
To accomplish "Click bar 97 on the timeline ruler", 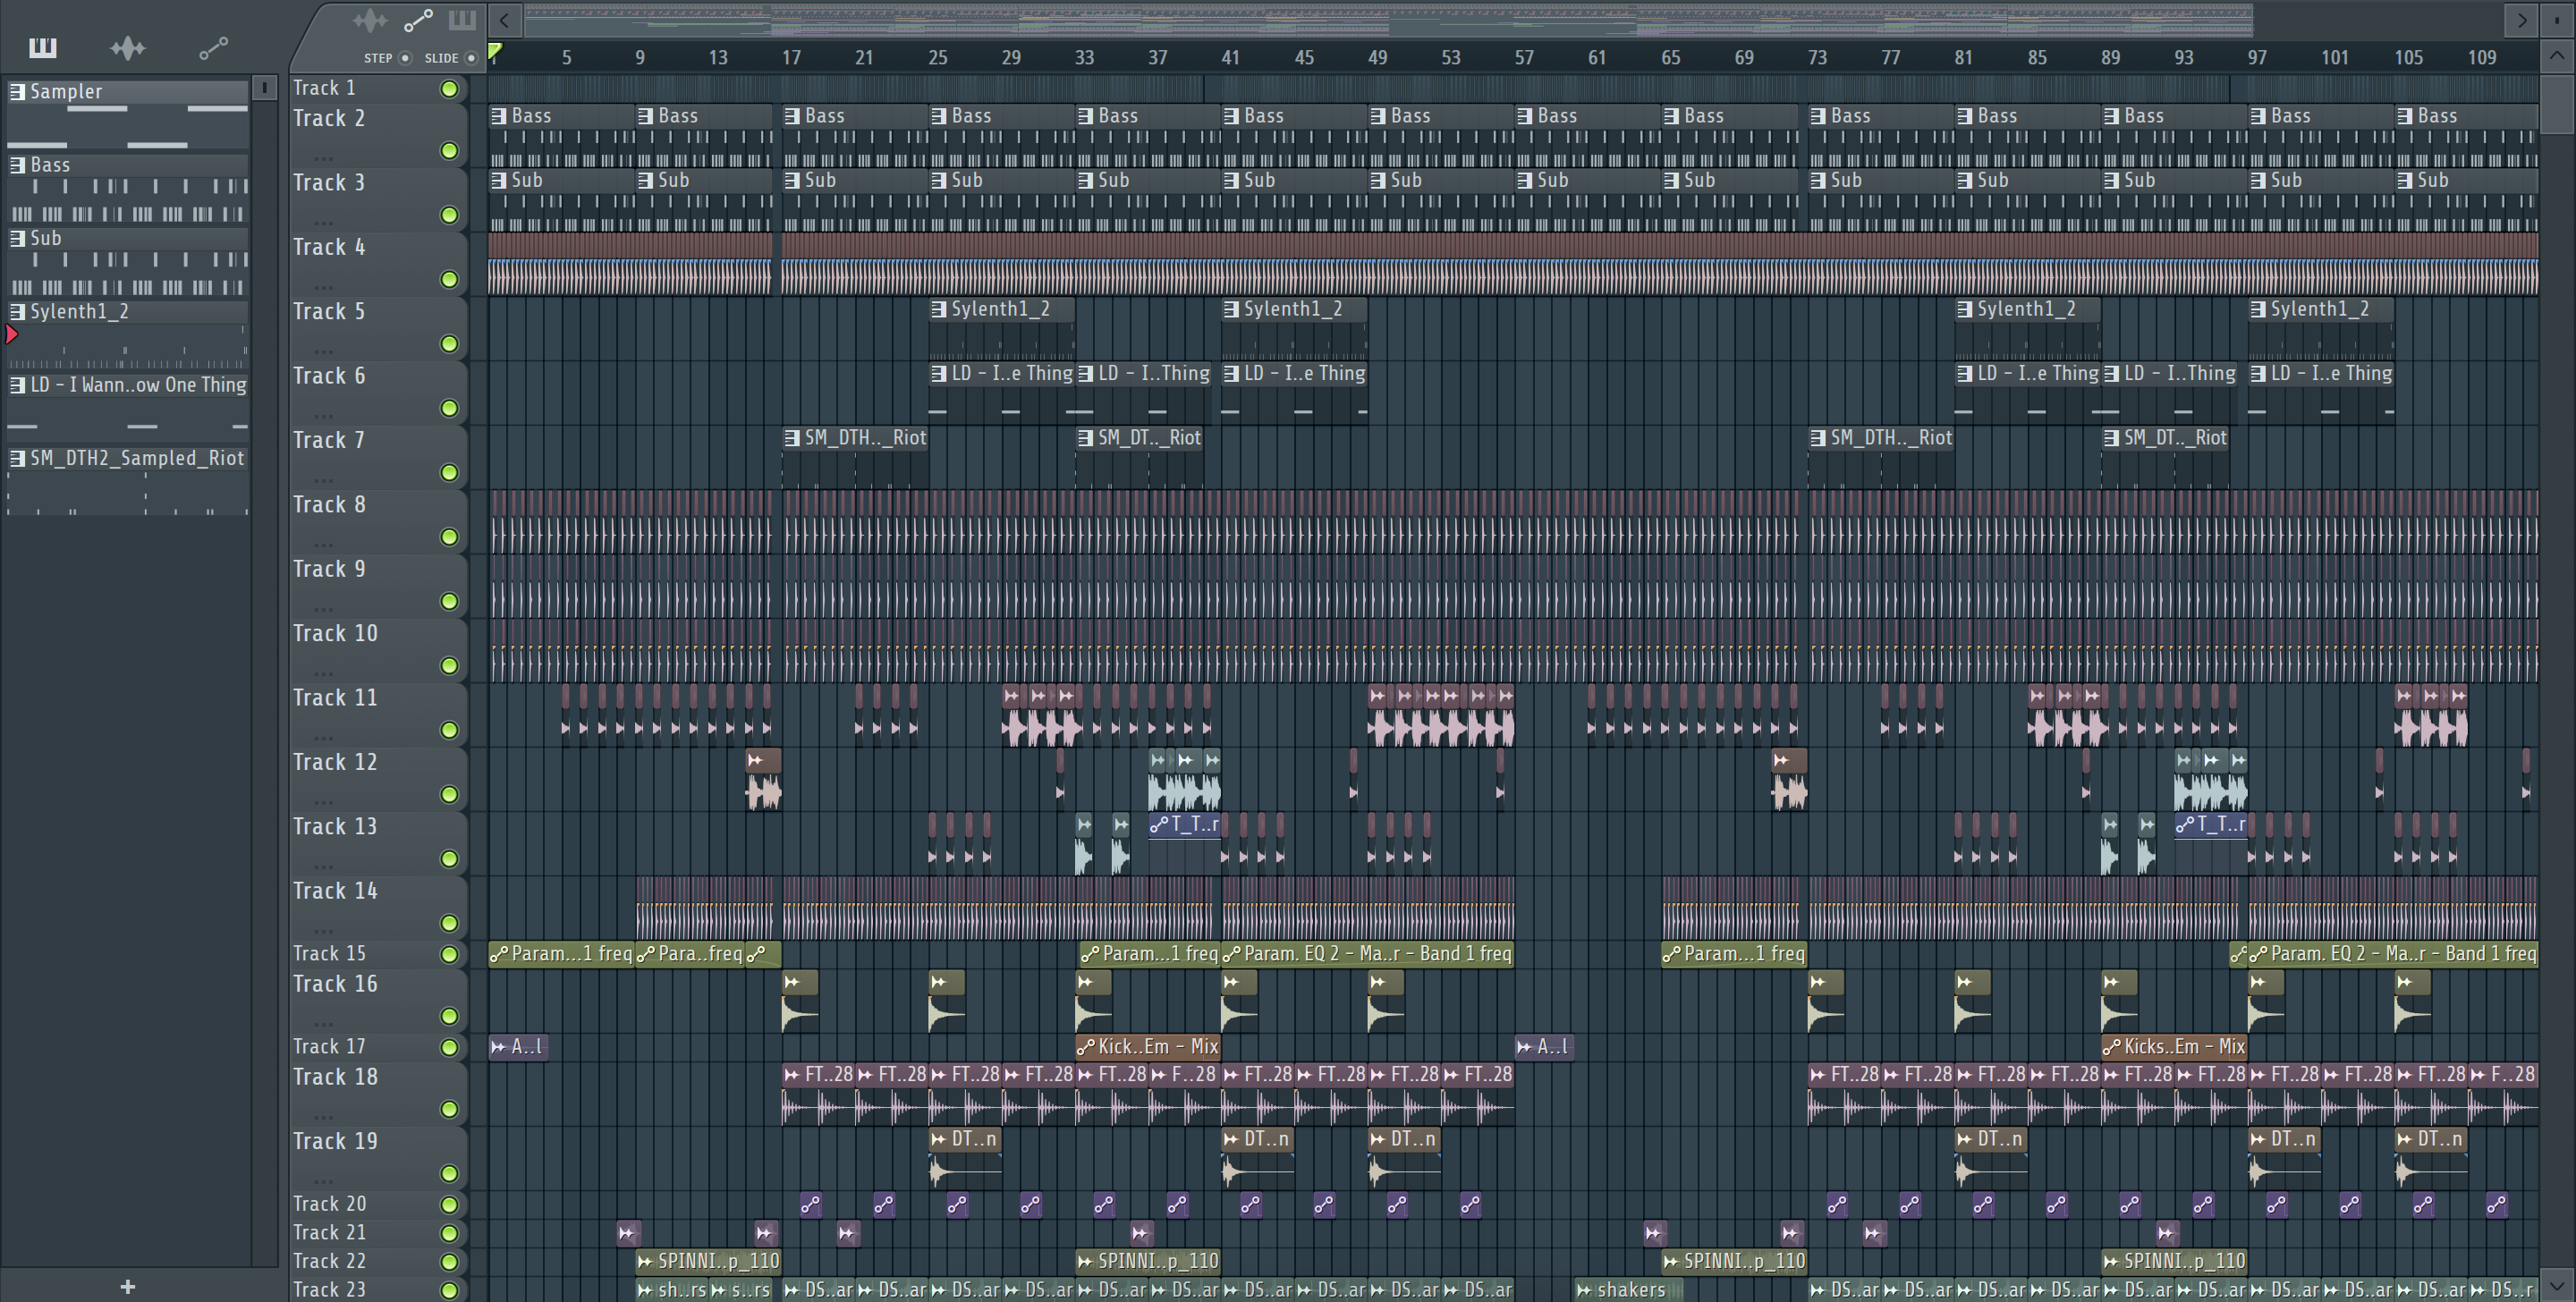I will (x=2257, y=58).
